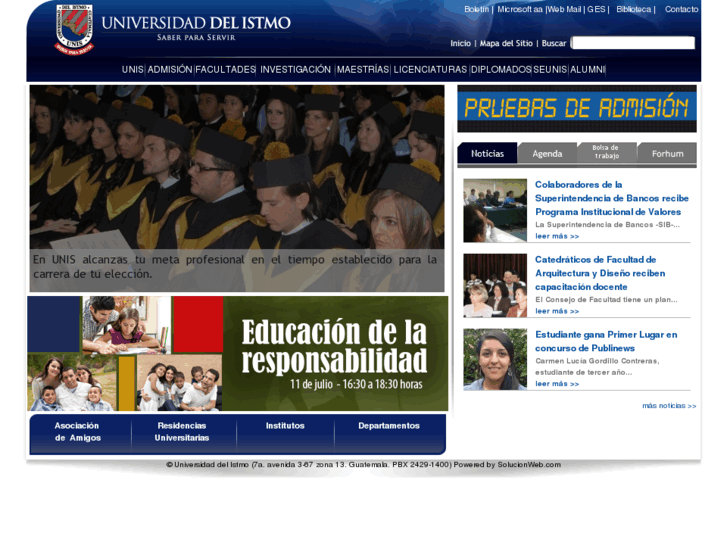This screenshot has width=727, height=545.
Task: Open the MAESTRÍAS menu
Action: point(363,70)
